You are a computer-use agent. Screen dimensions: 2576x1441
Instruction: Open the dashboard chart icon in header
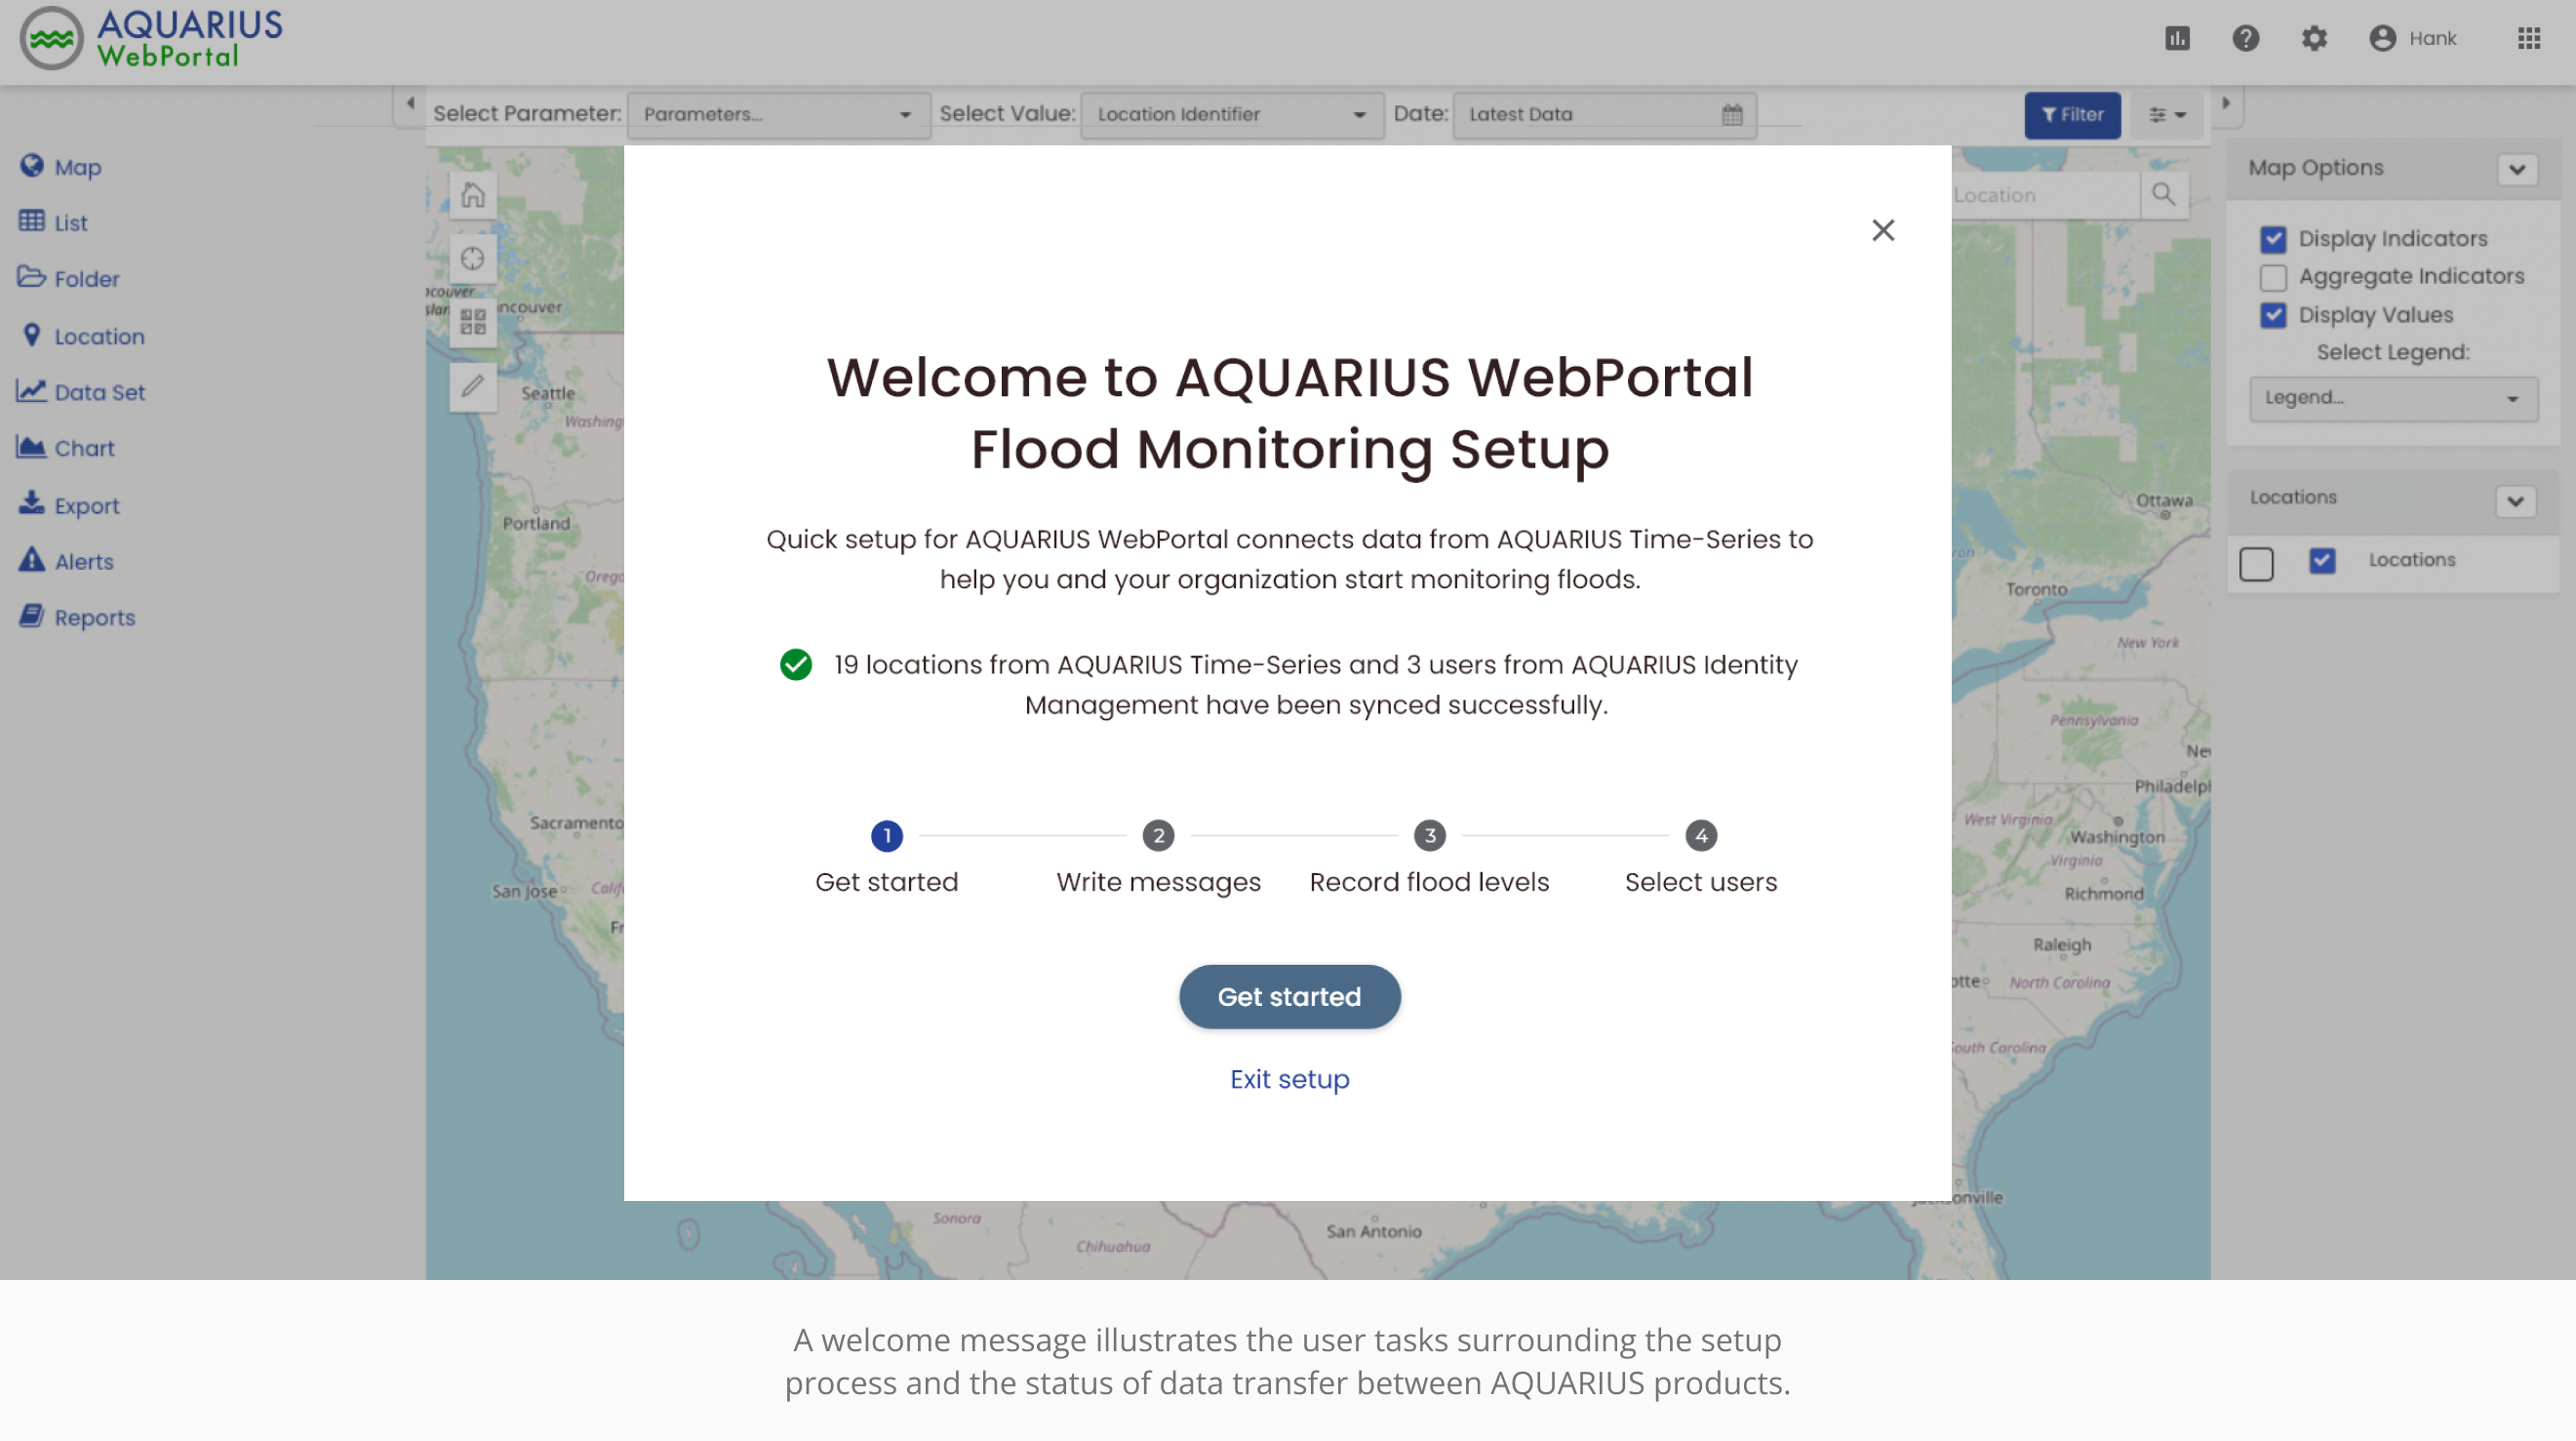tap(2177, 38)
